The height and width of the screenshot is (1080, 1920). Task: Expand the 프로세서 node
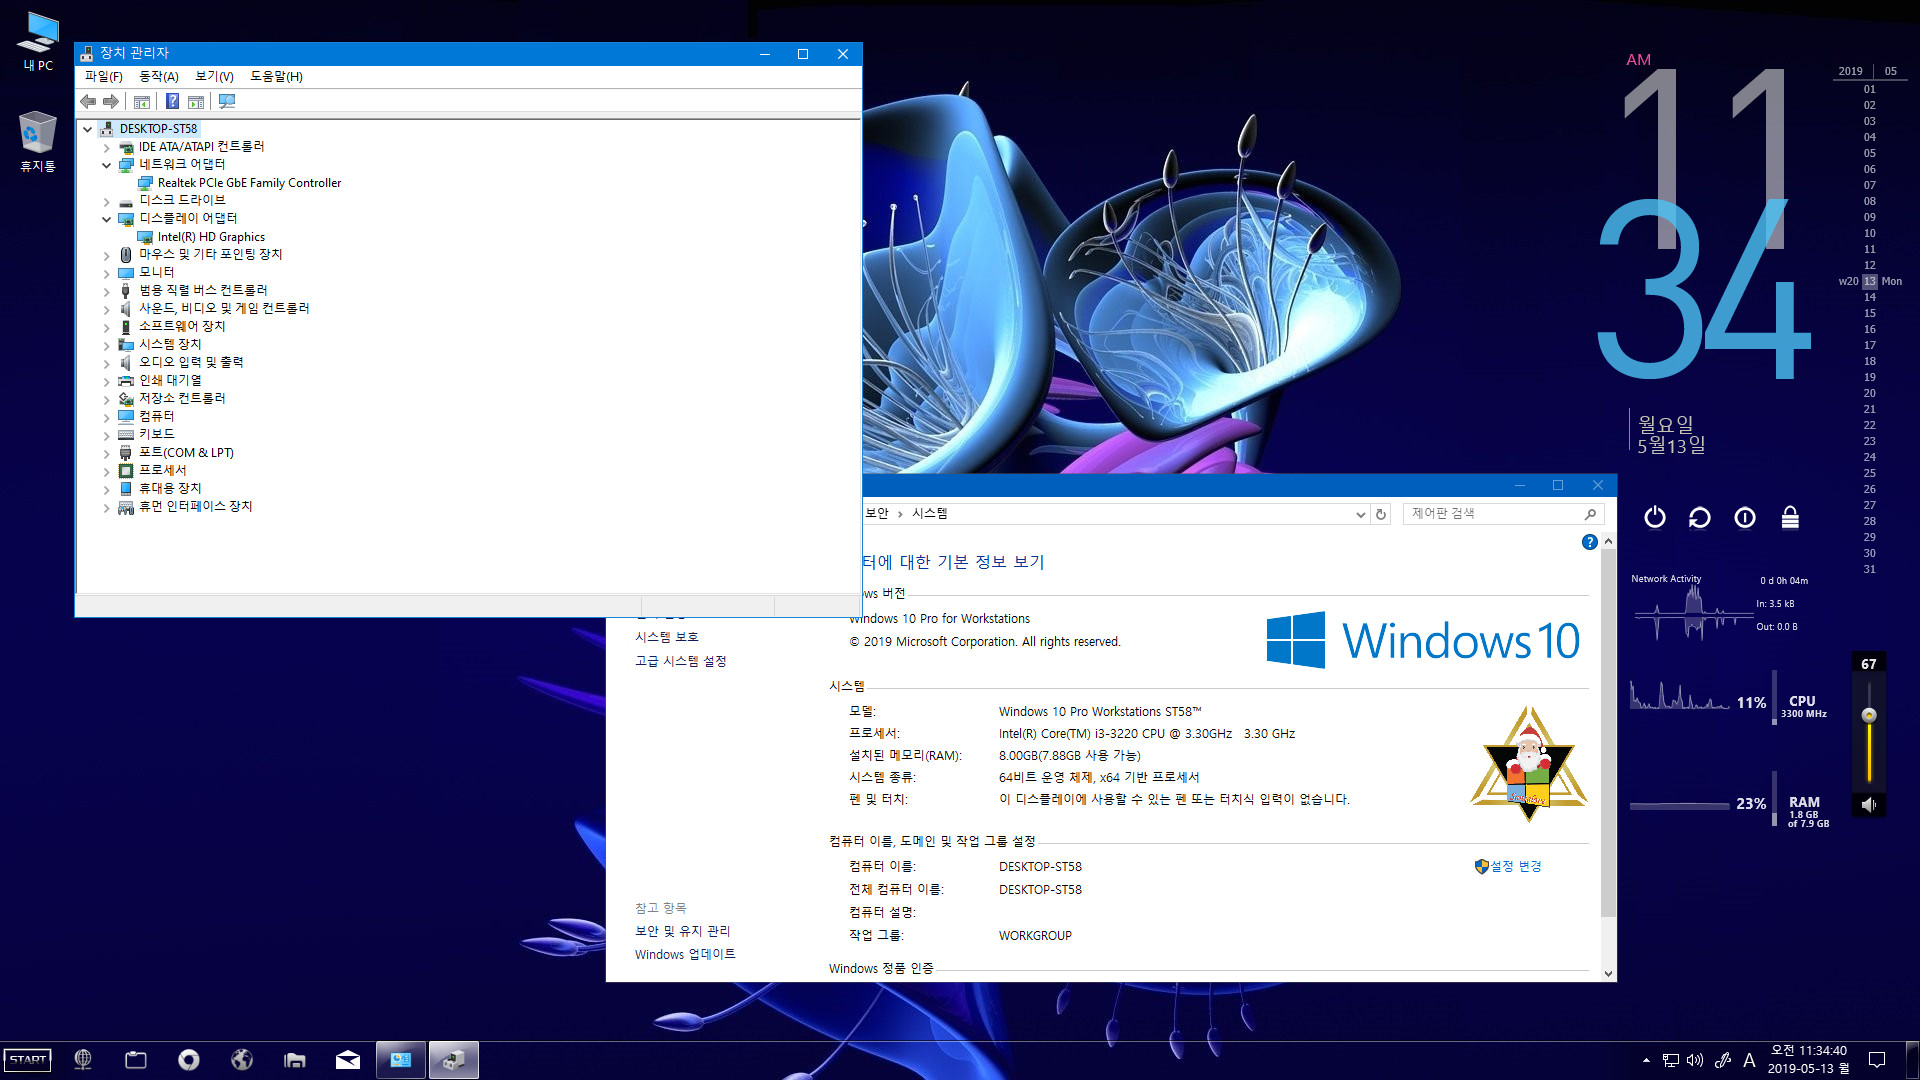(x=107, y=471)
